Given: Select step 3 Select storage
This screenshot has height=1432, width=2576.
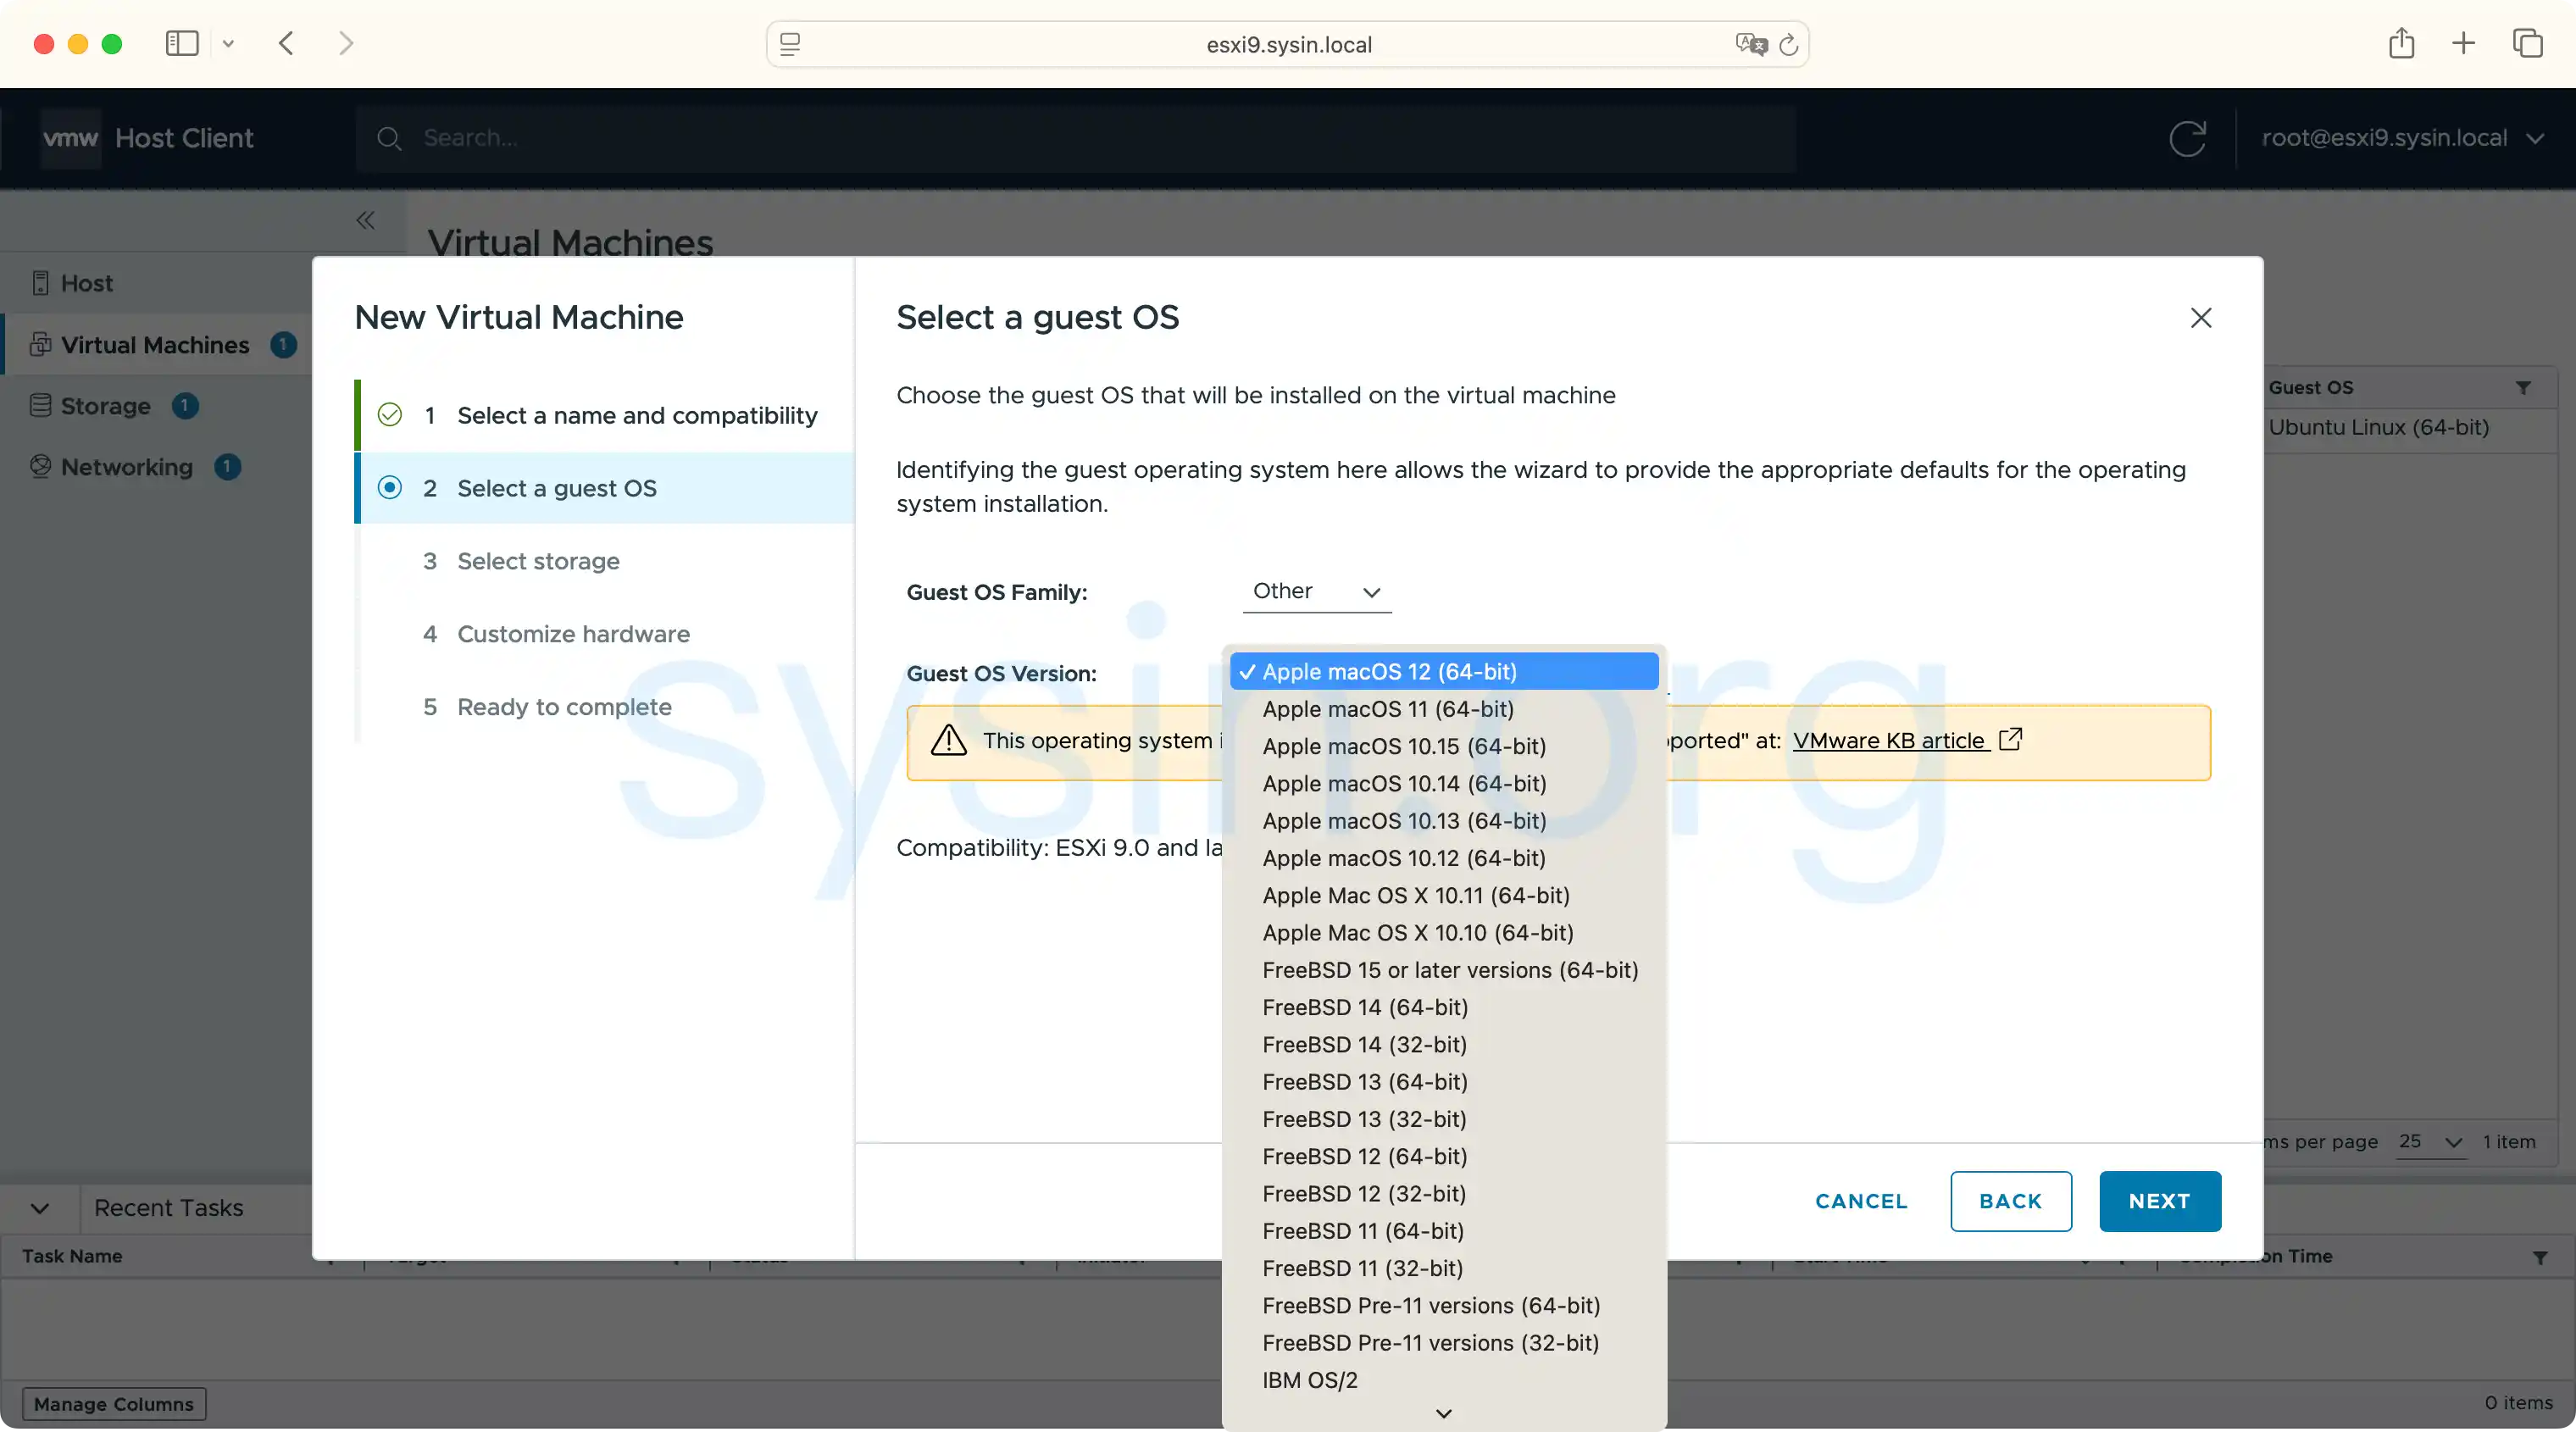Looking at the screenshot, I should (606, 561).
